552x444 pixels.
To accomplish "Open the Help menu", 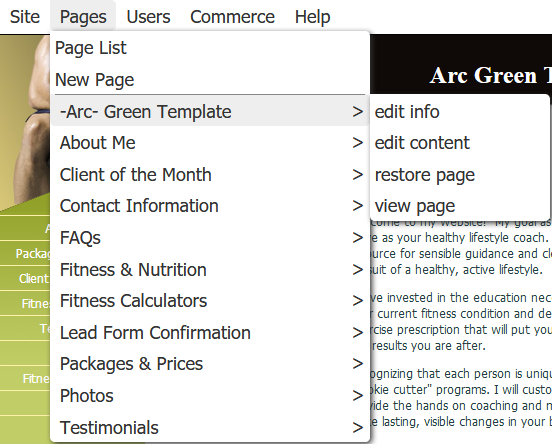I will point(313,17).
